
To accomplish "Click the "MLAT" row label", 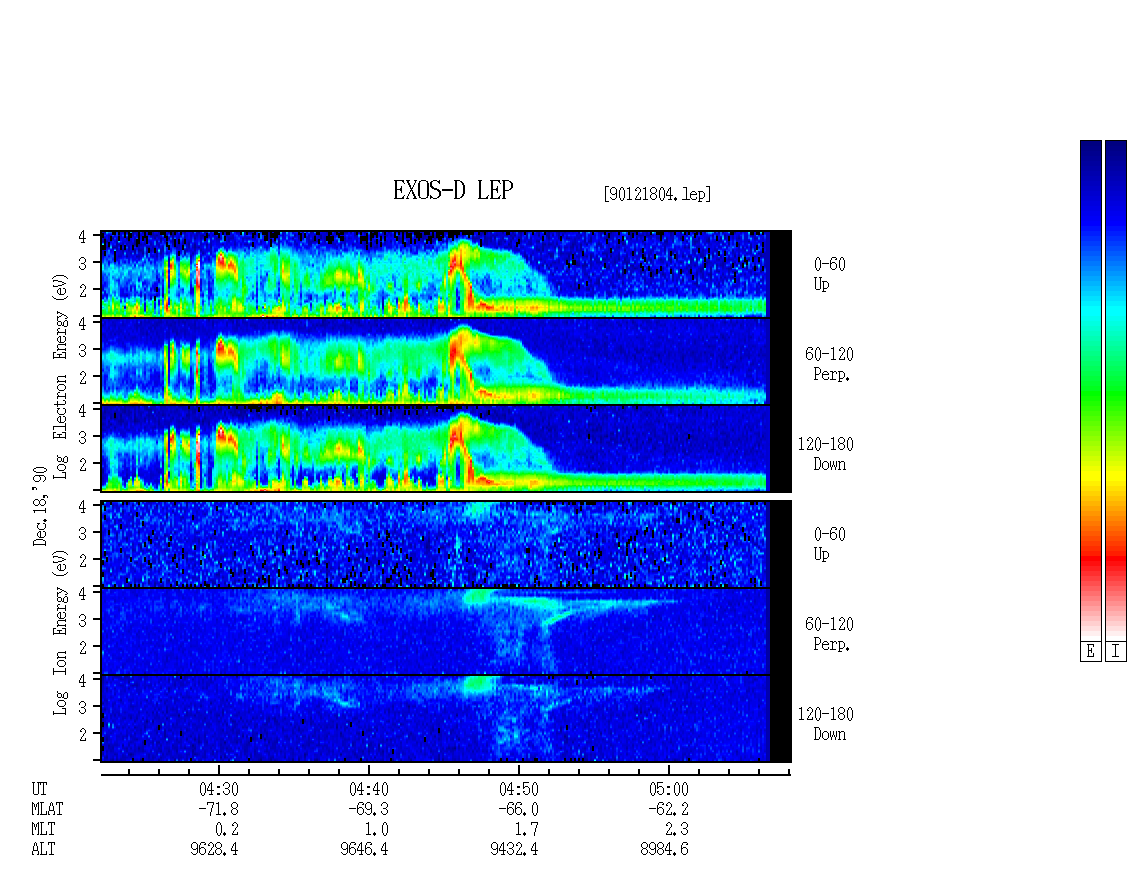I will coord(47,809).
